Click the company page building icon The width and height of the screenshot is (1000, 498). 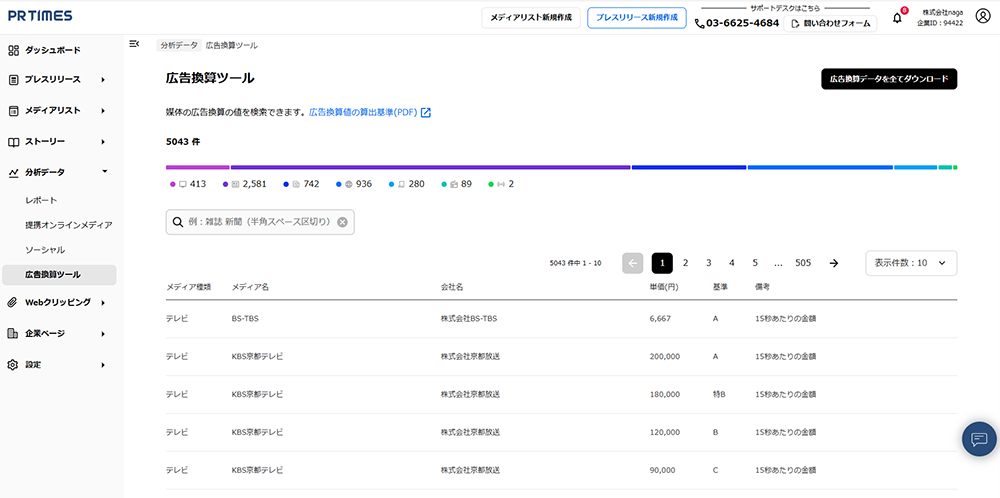(13, 333)
